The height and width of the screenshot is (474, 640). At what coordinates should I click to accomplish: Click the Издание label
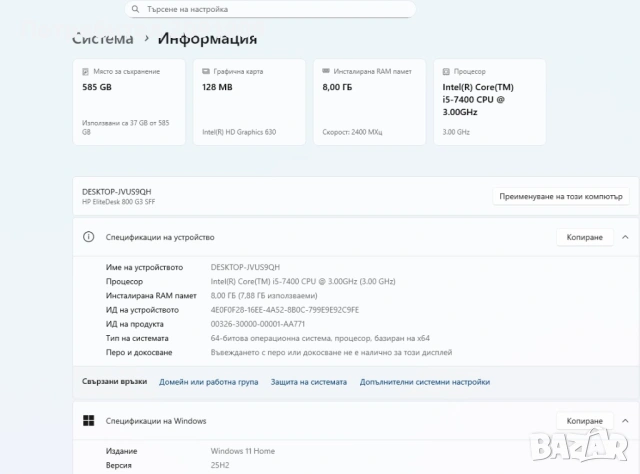click(121, 451)
